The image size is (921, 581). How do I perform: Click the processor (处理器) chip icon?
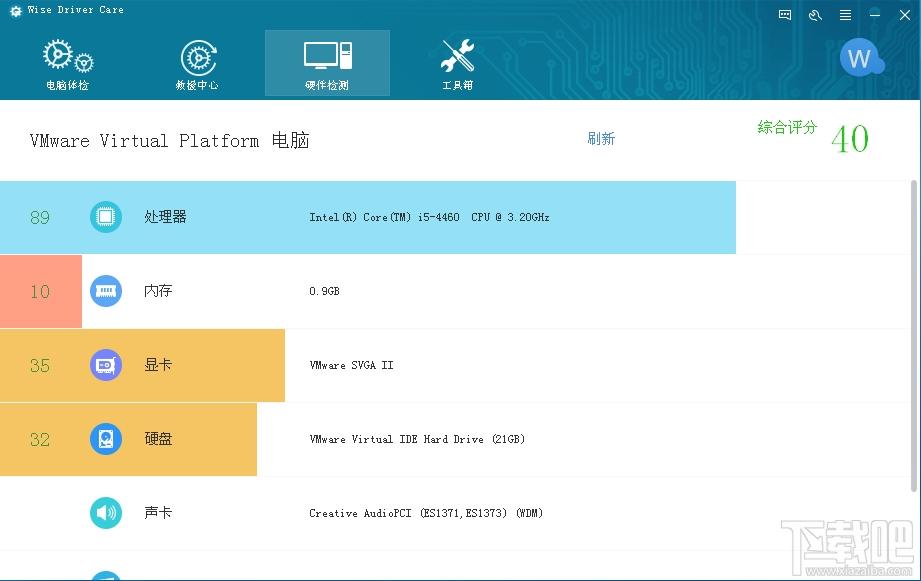106,217
